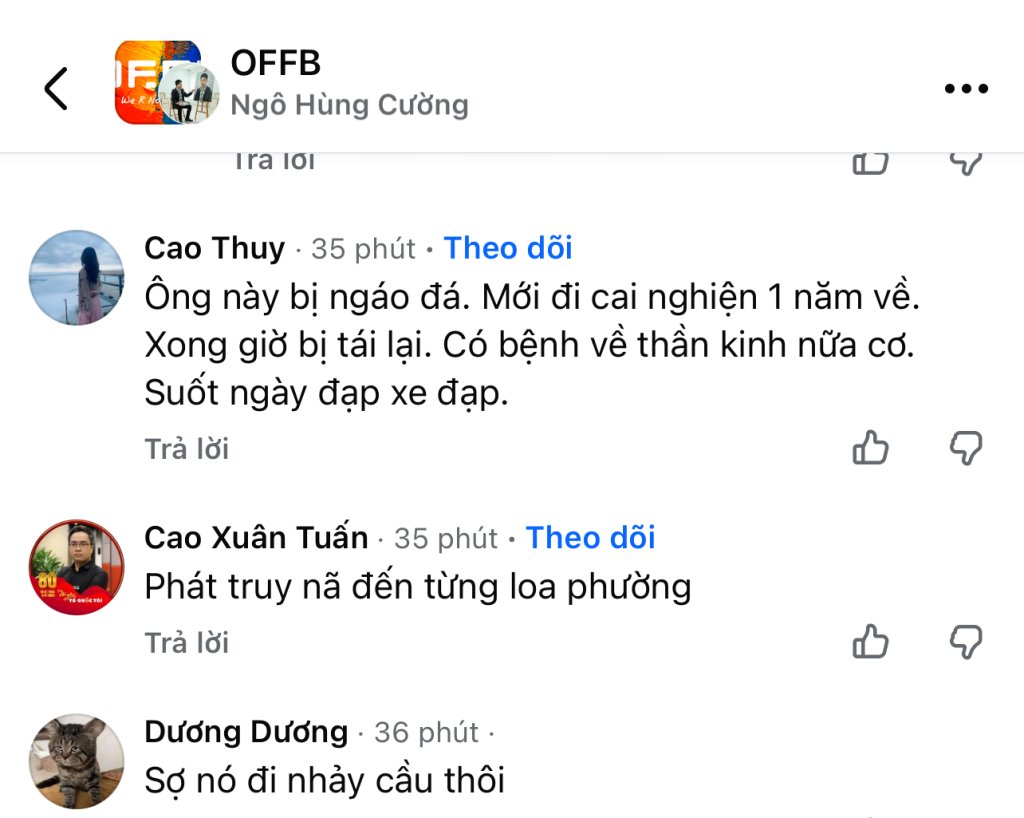The height and width of the screenshot is (818, 1024).
Task: Tap the back arrow in the header
Action: tap(56, 89)
